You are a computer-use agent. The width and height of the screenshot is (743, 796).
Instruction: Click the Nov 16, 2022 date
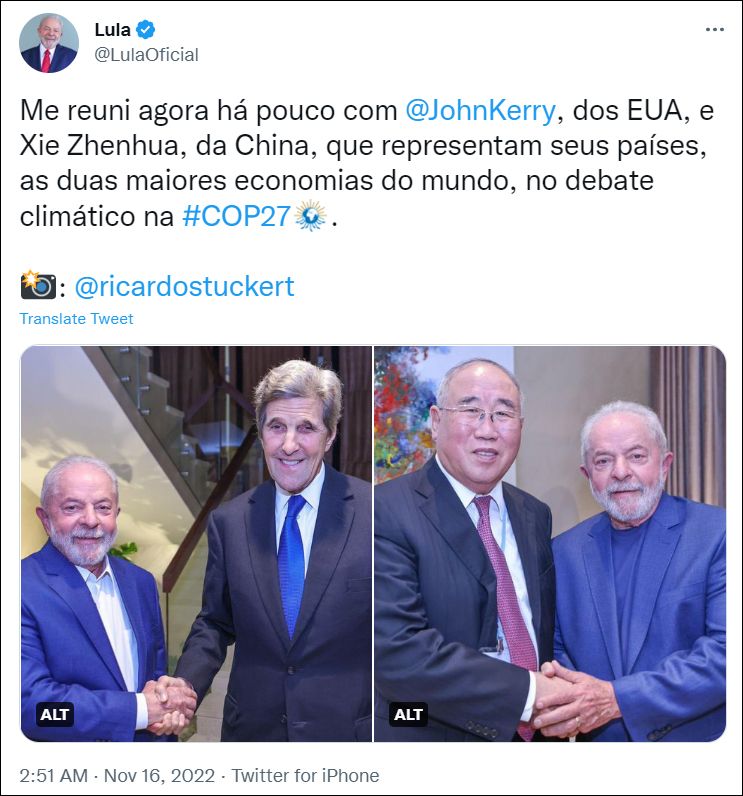[x=159, y=776]
